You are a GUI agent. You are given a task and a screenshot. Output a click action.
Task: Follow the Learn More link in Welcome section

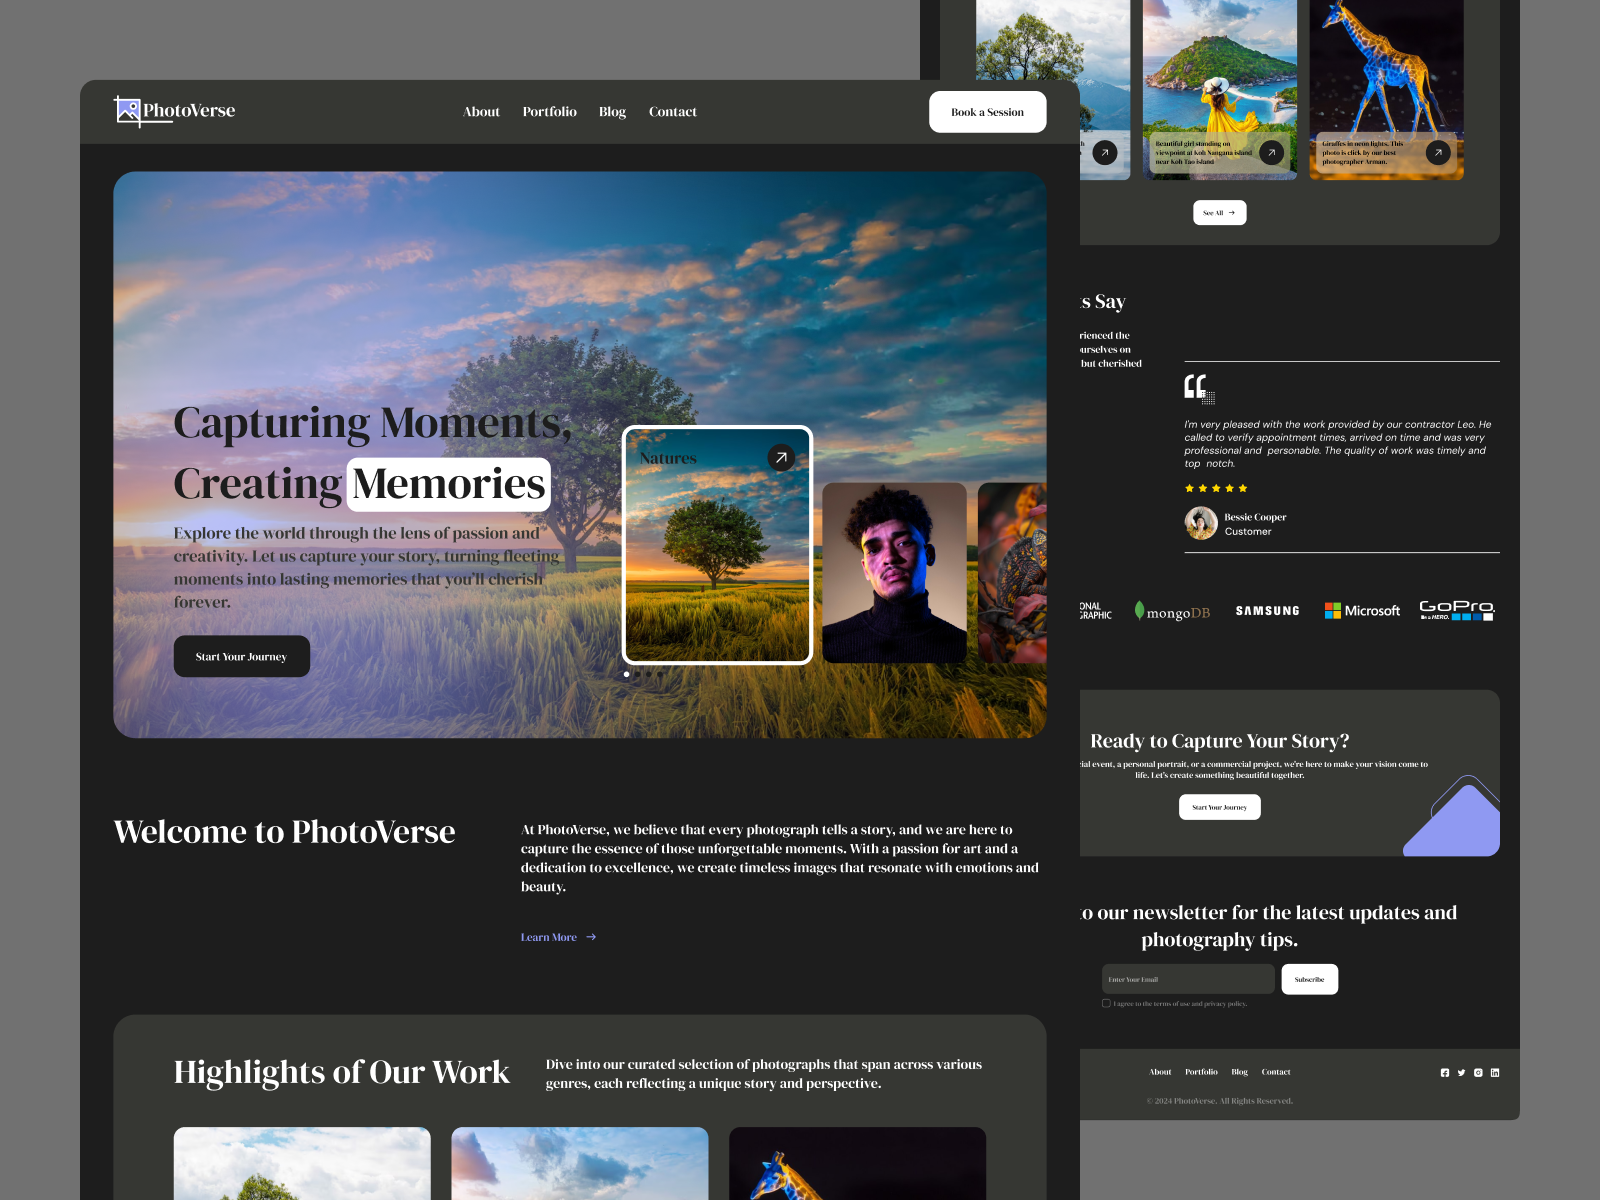548,937
